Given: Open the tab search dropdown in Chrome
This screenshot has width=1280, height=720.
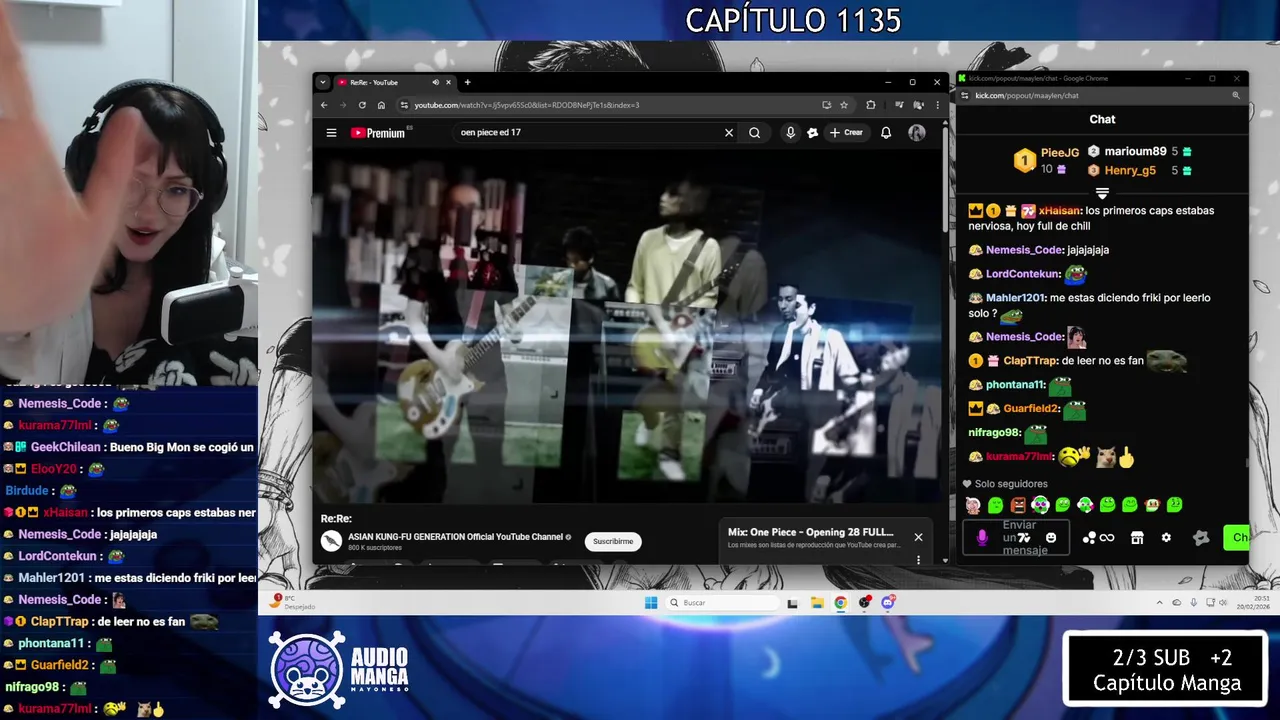Looking at the screenshot, I should click(322, 82).
